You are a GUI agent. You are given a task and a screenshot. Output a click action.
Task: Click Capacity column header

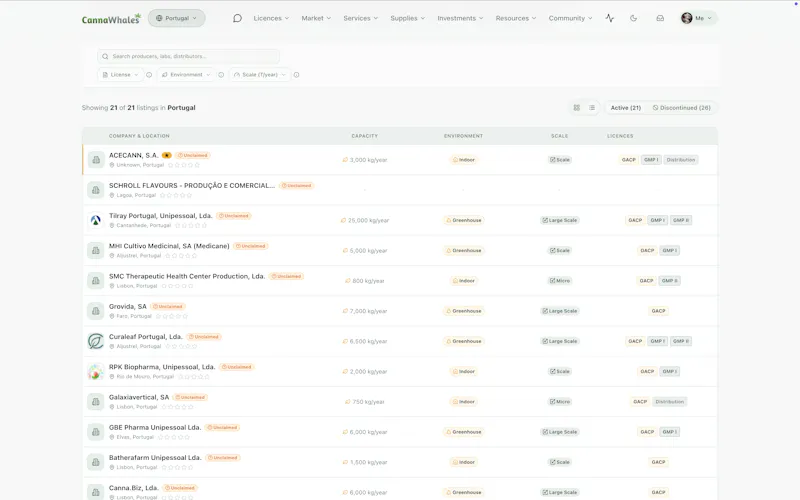tap(365, 136)
